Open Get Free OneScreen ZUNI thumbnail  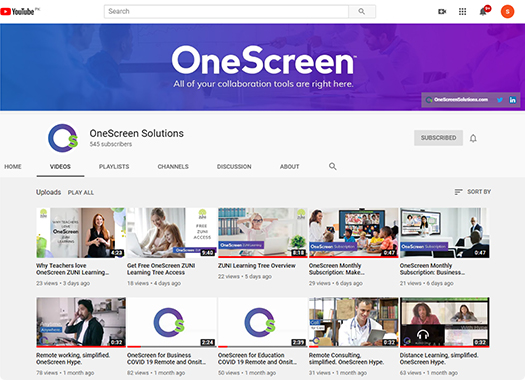tap(172, 233)
